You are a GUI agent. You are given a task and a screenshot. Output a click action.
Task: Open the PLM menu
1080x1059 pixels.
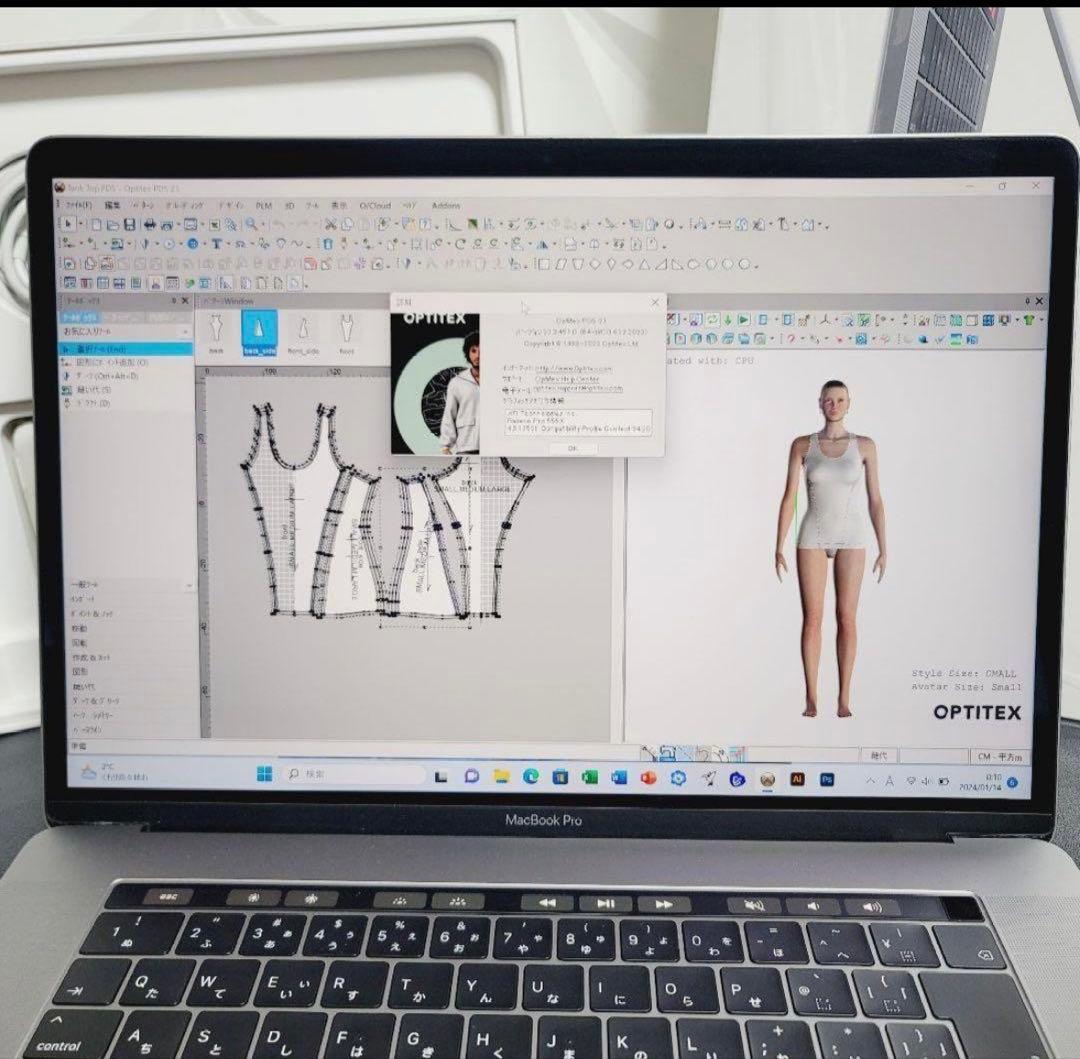[263, 205]
